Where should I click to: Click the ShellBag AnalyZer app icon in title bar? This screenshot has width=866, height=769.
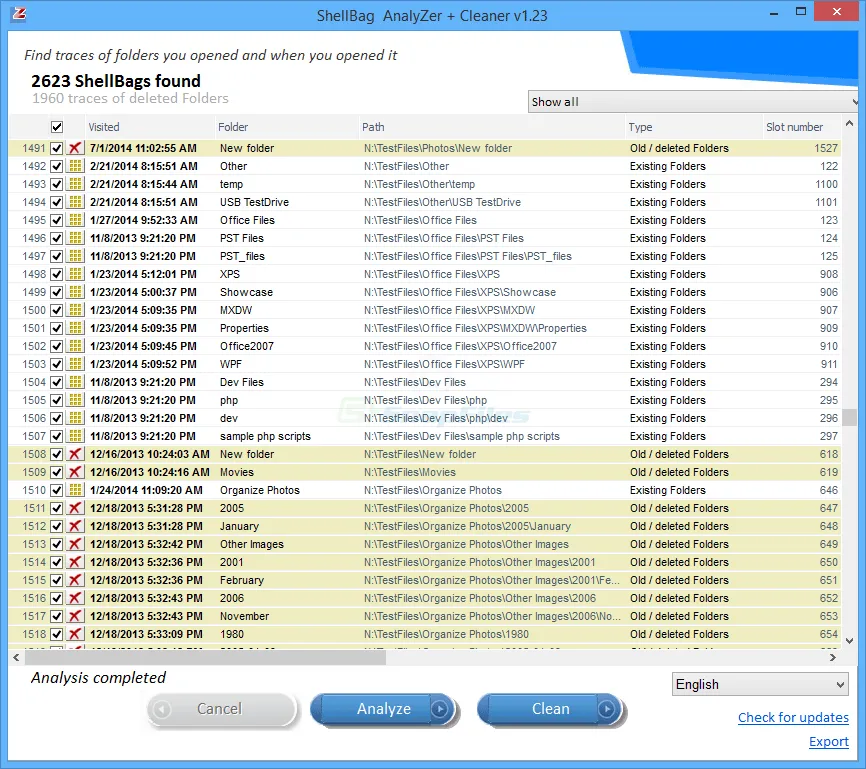[x=19, y=14]
